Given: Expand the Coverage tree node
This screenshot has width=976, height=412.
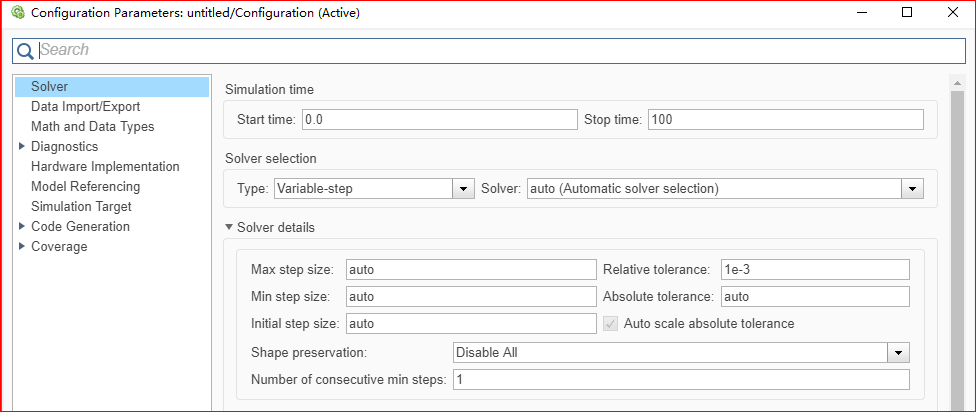Looking at the screenshot, I should 21,246.
